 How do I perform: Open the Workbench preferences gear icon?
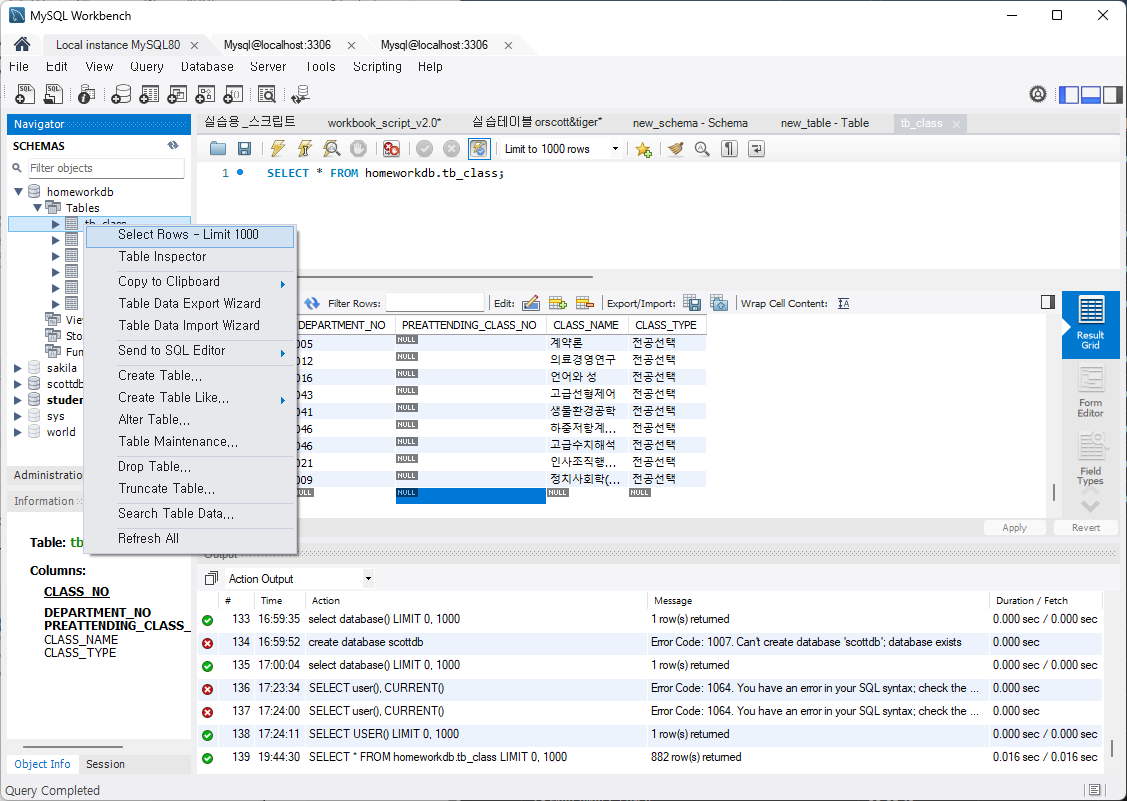[x=1037, y=93]
